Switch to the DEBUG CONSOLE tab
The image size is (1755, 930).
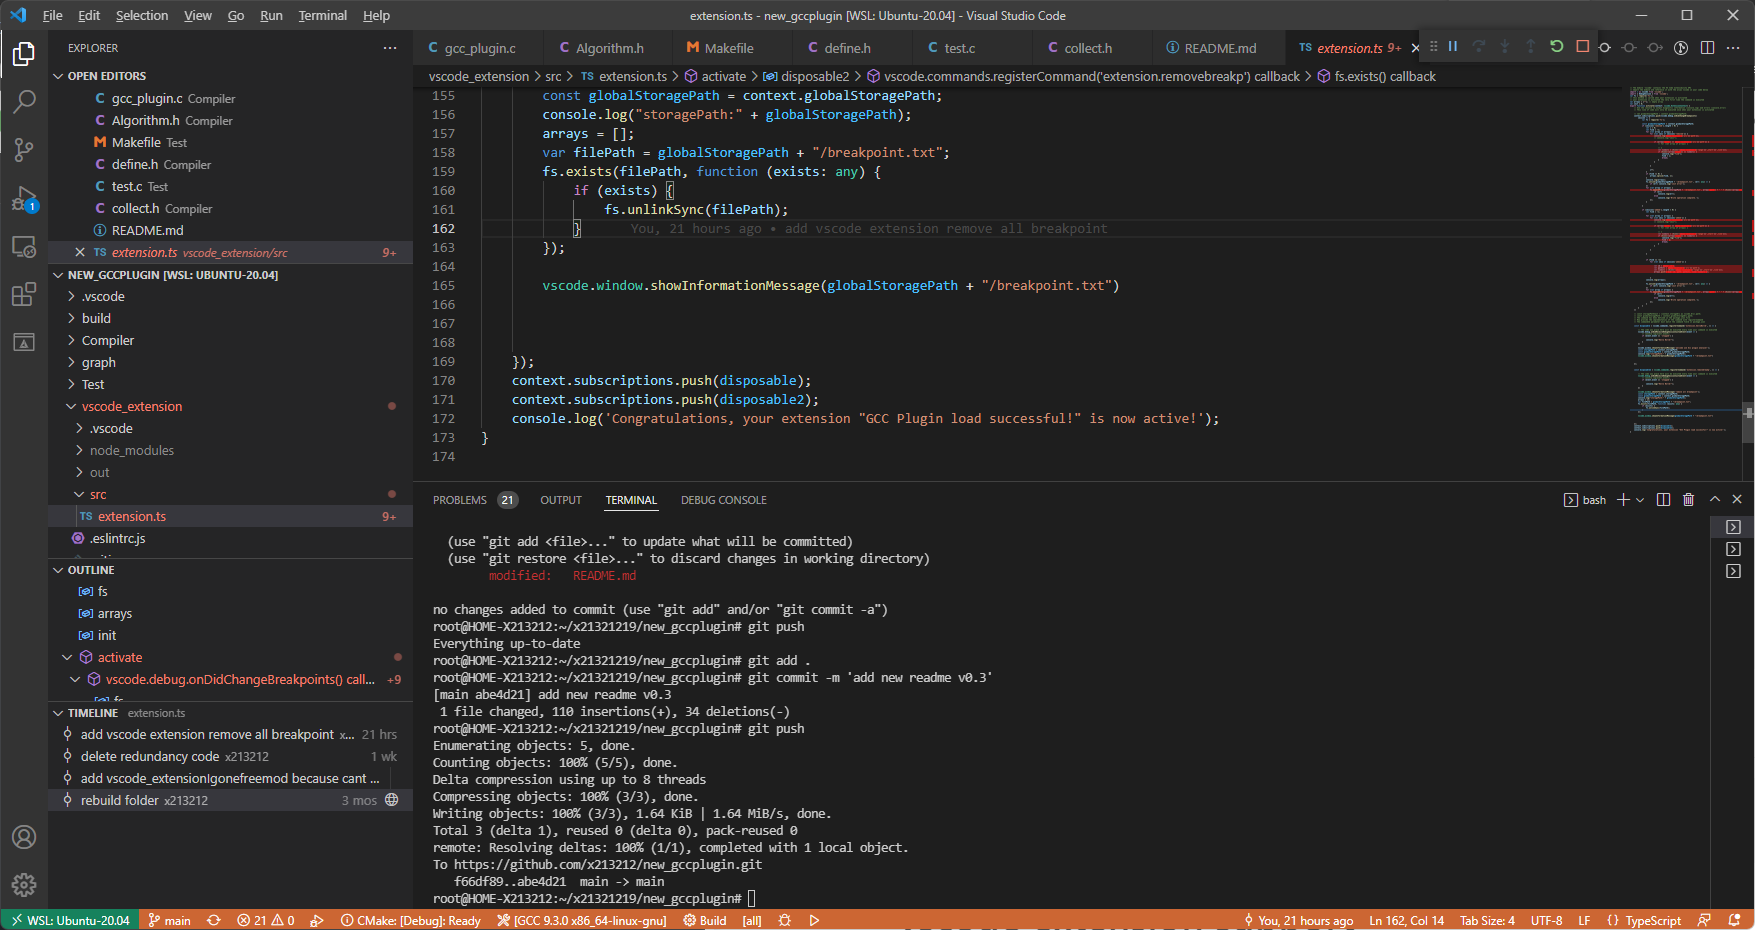[723, 500]
